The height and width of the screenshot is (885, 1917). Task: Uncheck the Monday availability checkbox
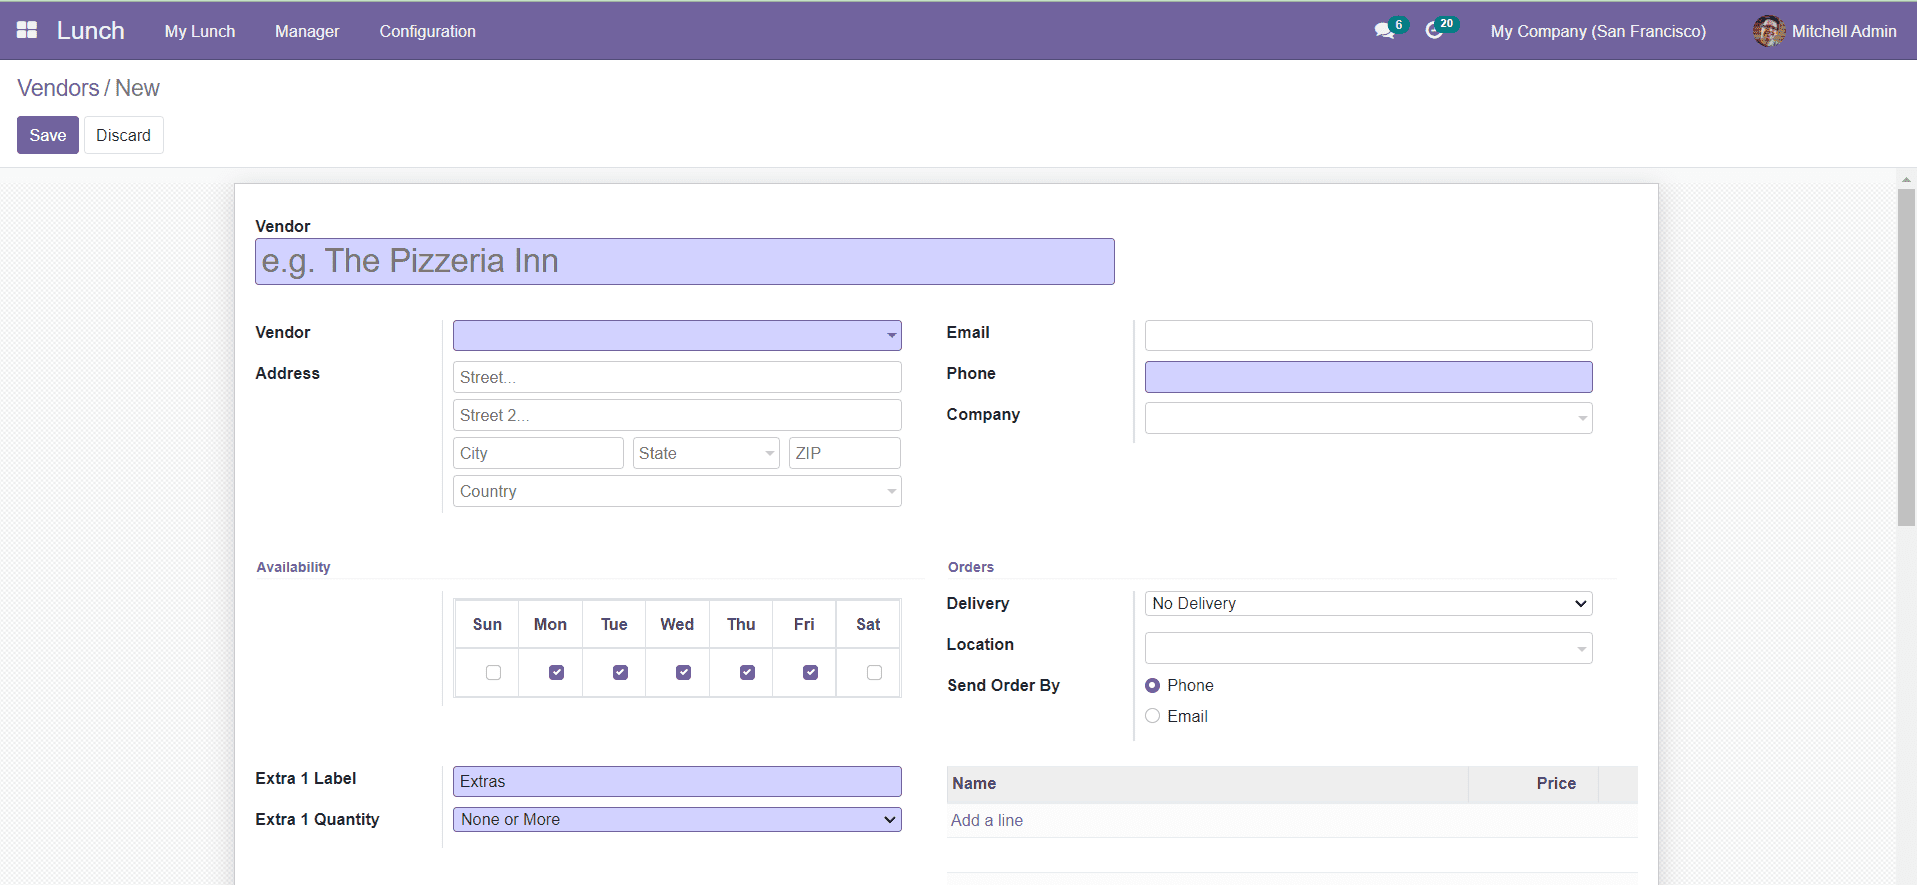[557, 673]
